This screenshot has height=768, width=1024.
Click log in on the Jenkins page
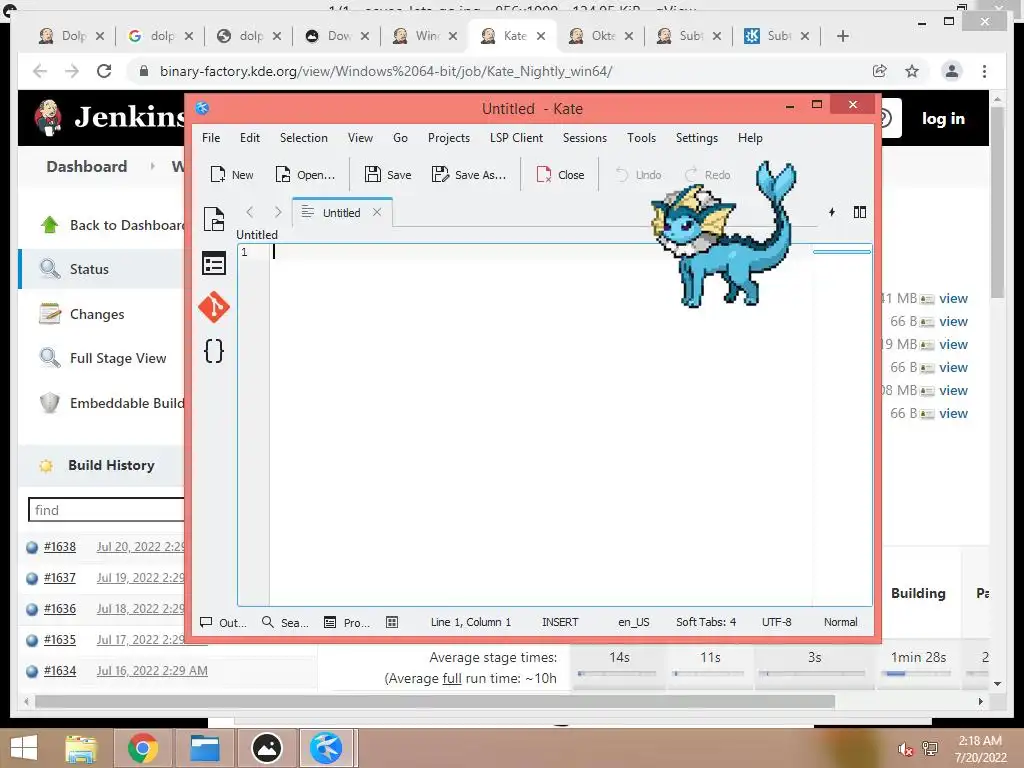pos(943,118)
